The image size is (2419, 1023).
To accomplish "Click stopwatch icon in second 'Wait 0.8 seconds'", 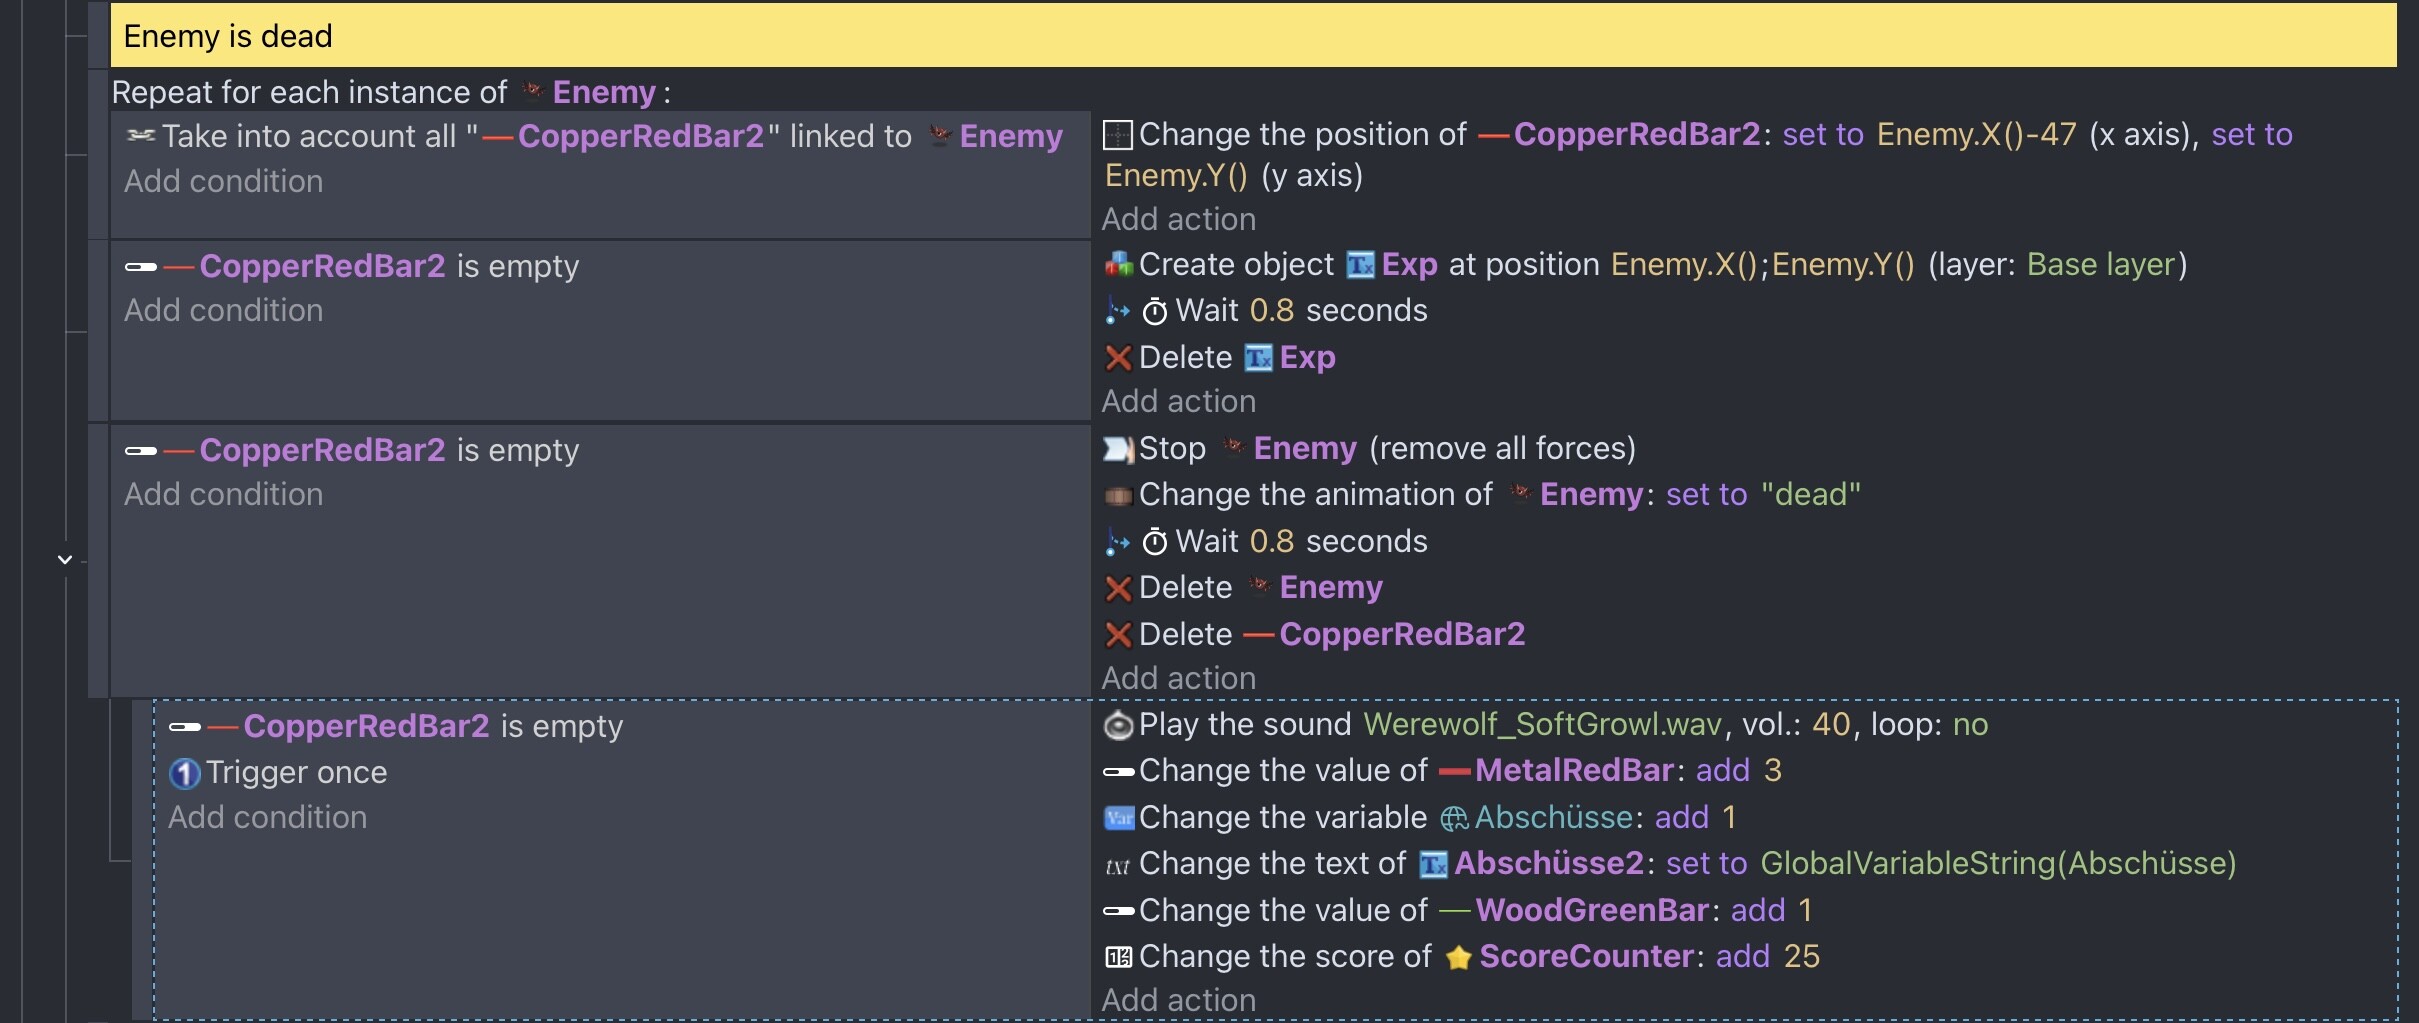I will [x=1155, y=542].
